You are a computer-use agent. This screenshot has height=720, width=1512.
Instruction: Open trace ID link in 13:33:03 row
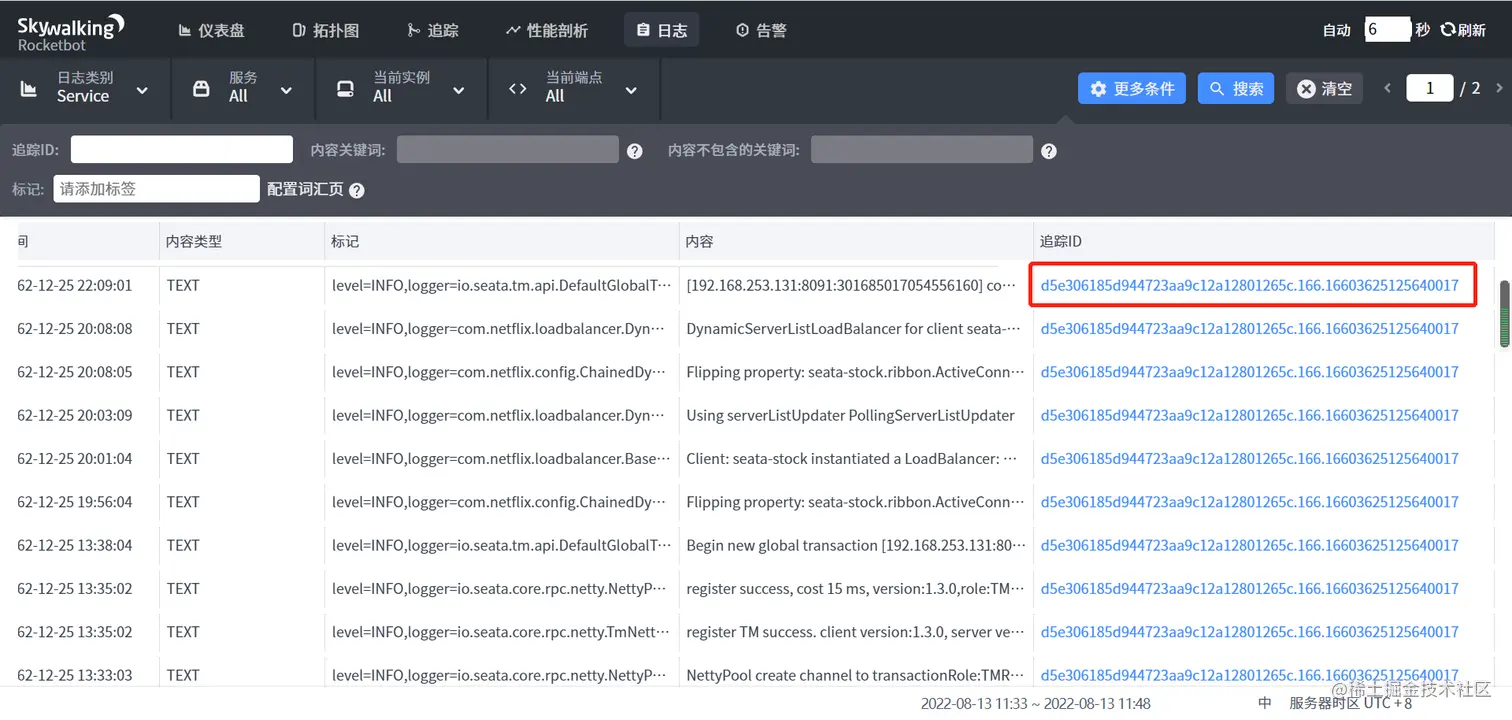[1249, 675]
